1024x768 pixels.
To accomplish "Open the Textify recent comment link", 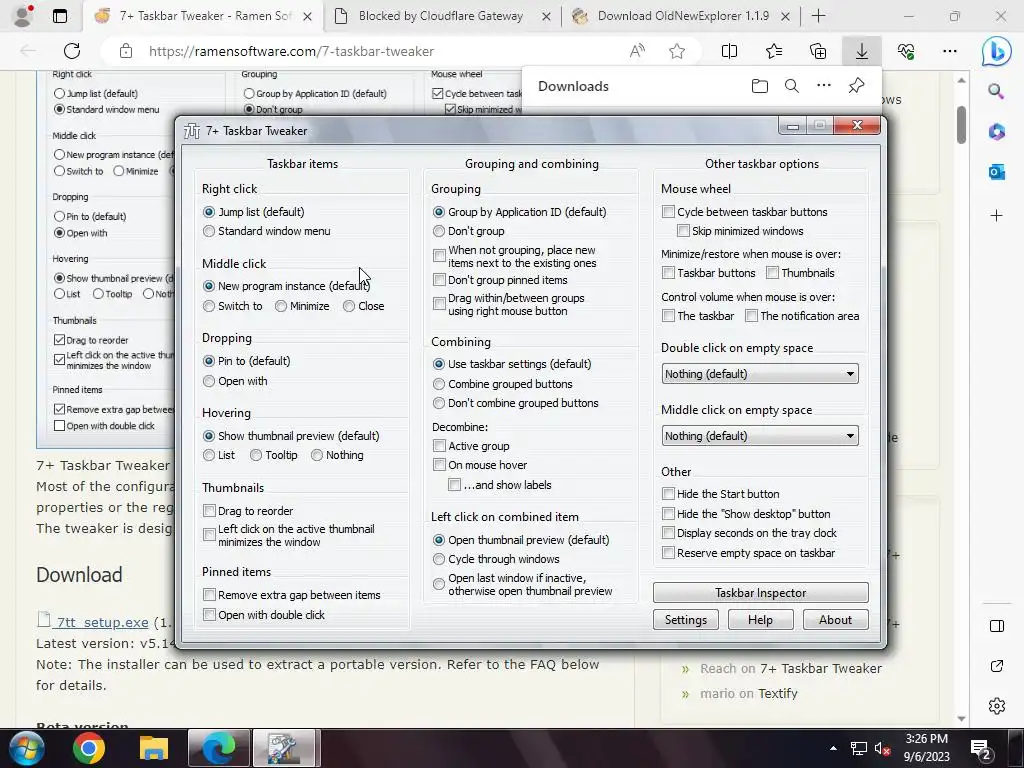I will [777, 694].
